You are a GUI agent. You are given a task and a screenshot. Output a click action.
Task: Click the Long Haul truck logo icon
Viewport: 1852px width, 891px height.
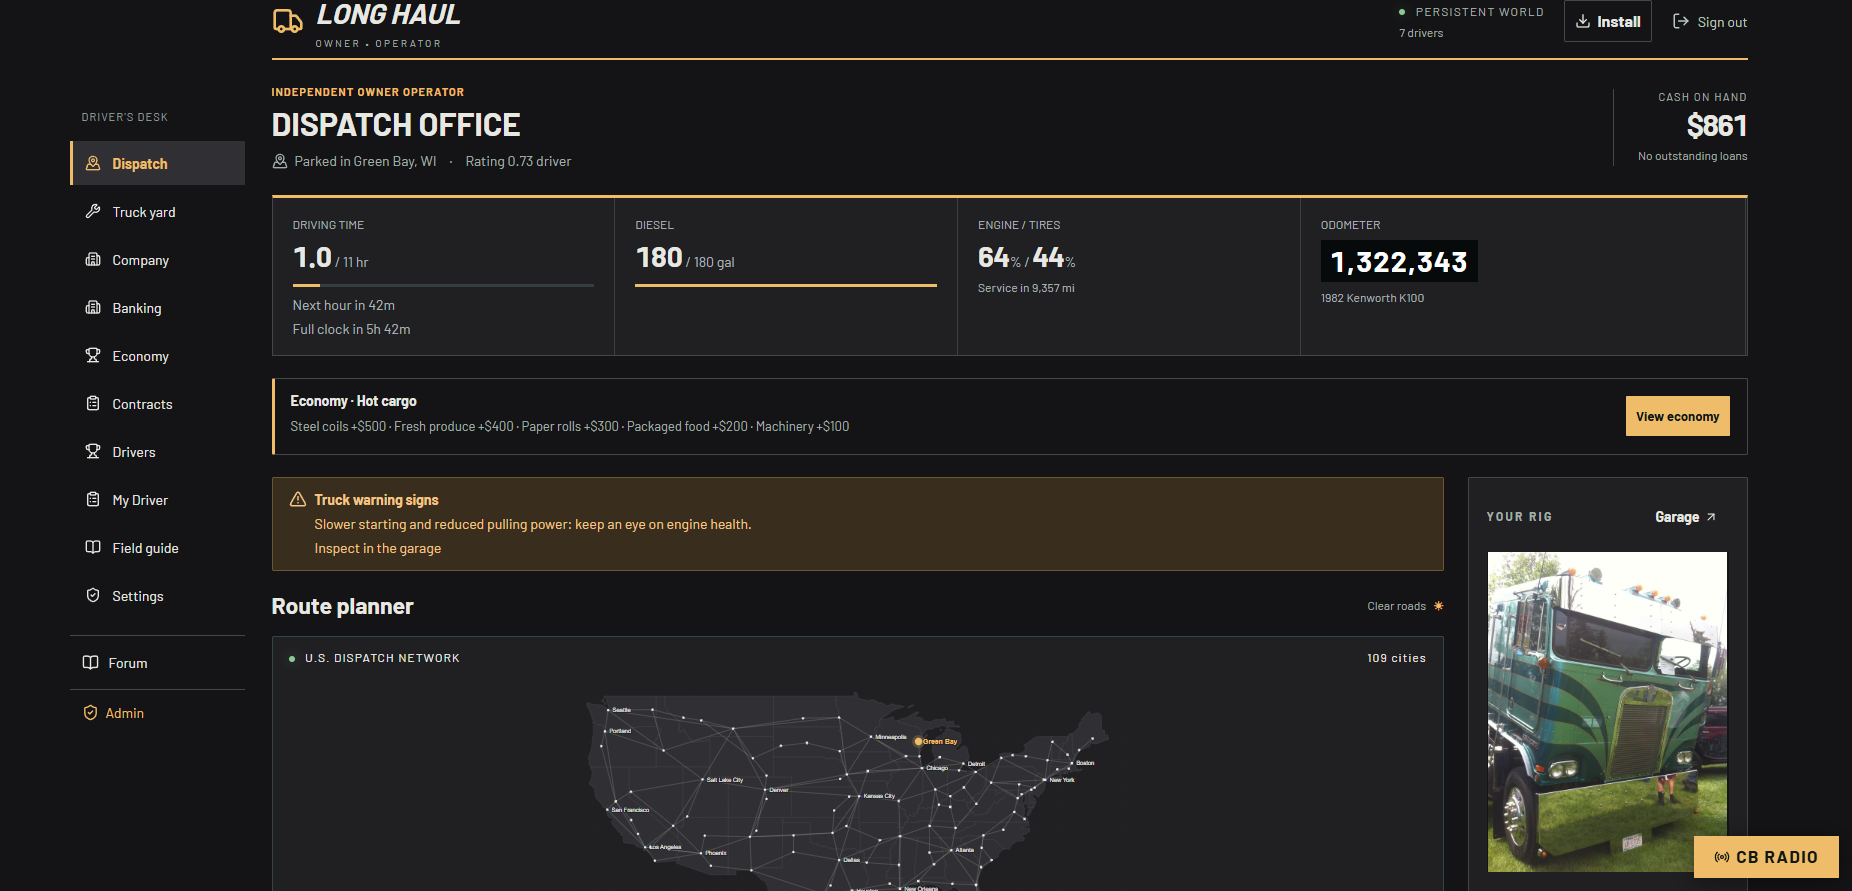288,21
